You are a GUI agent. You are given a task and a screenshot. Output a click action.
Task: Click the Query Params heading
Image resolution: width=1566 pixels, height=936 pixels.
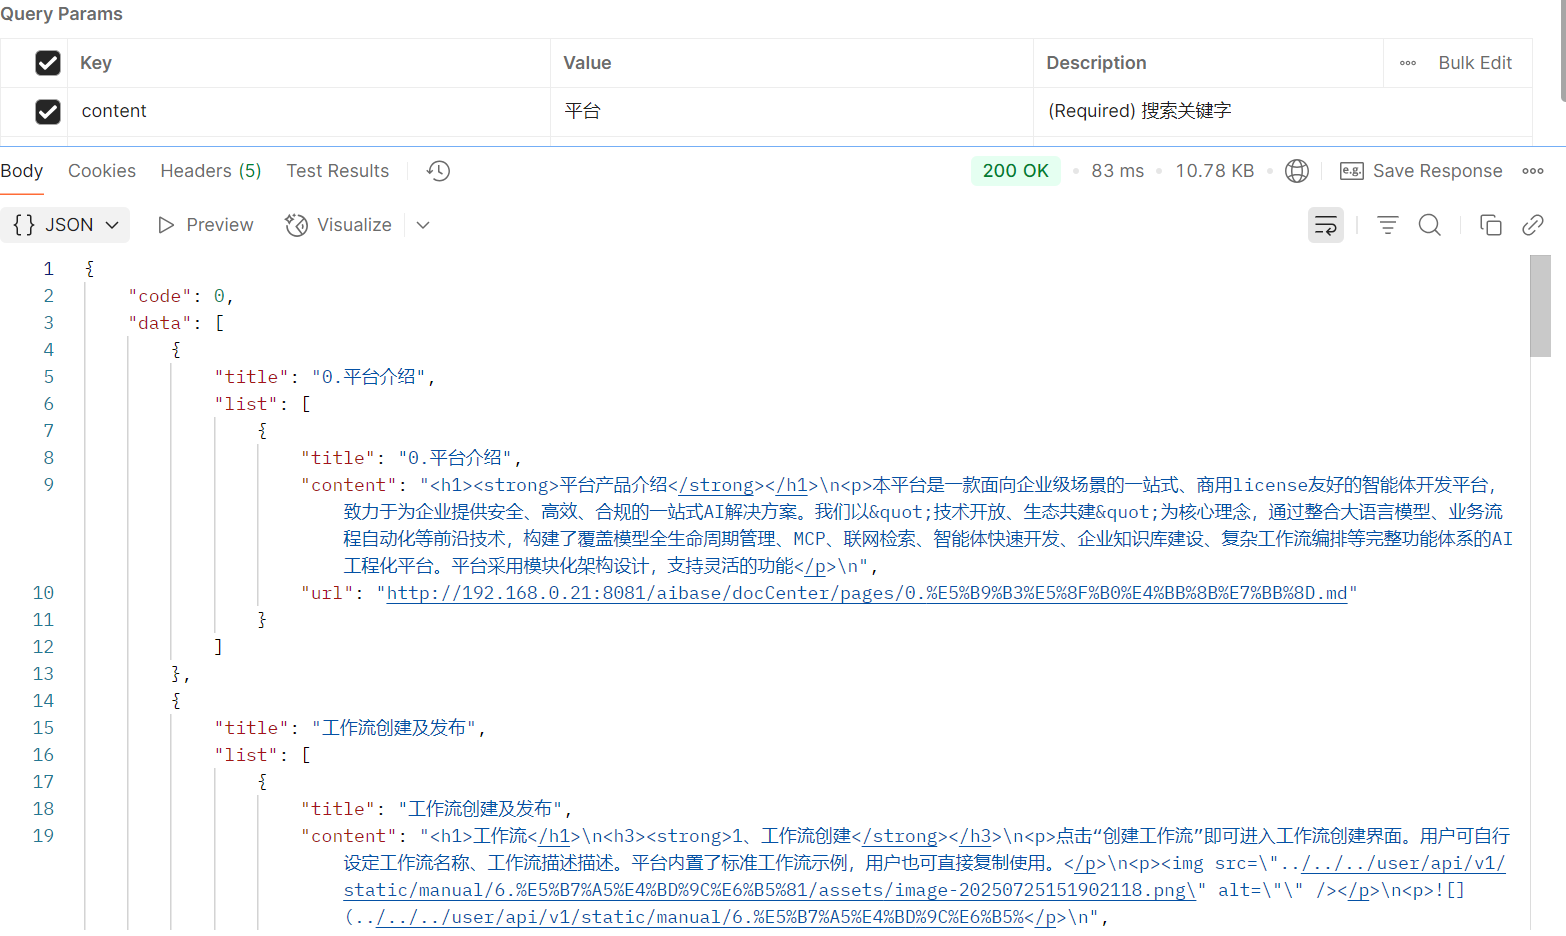click(61, 14)
